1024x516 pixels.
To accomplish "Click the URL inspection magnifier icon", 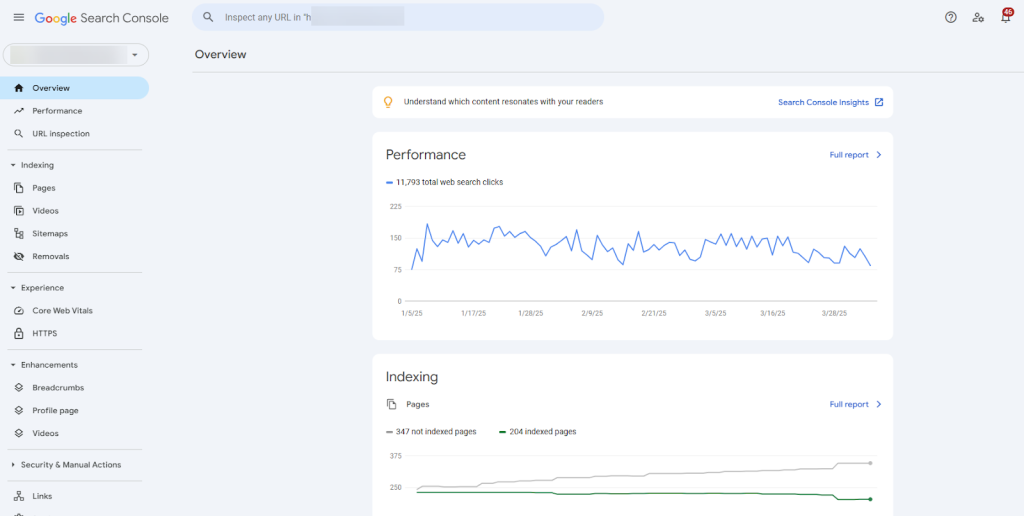I will point(19,134).
